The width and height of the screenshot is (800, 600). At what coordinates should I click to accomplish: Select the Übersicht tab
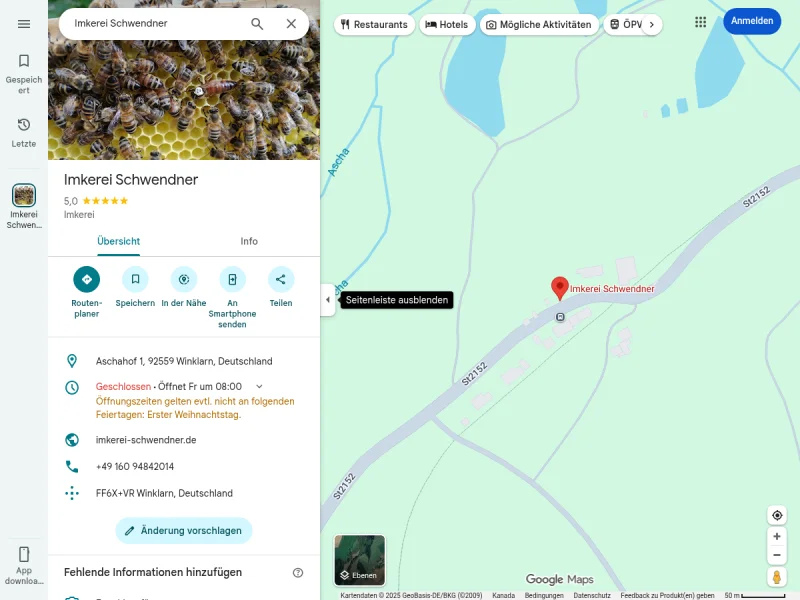(118, 241)
